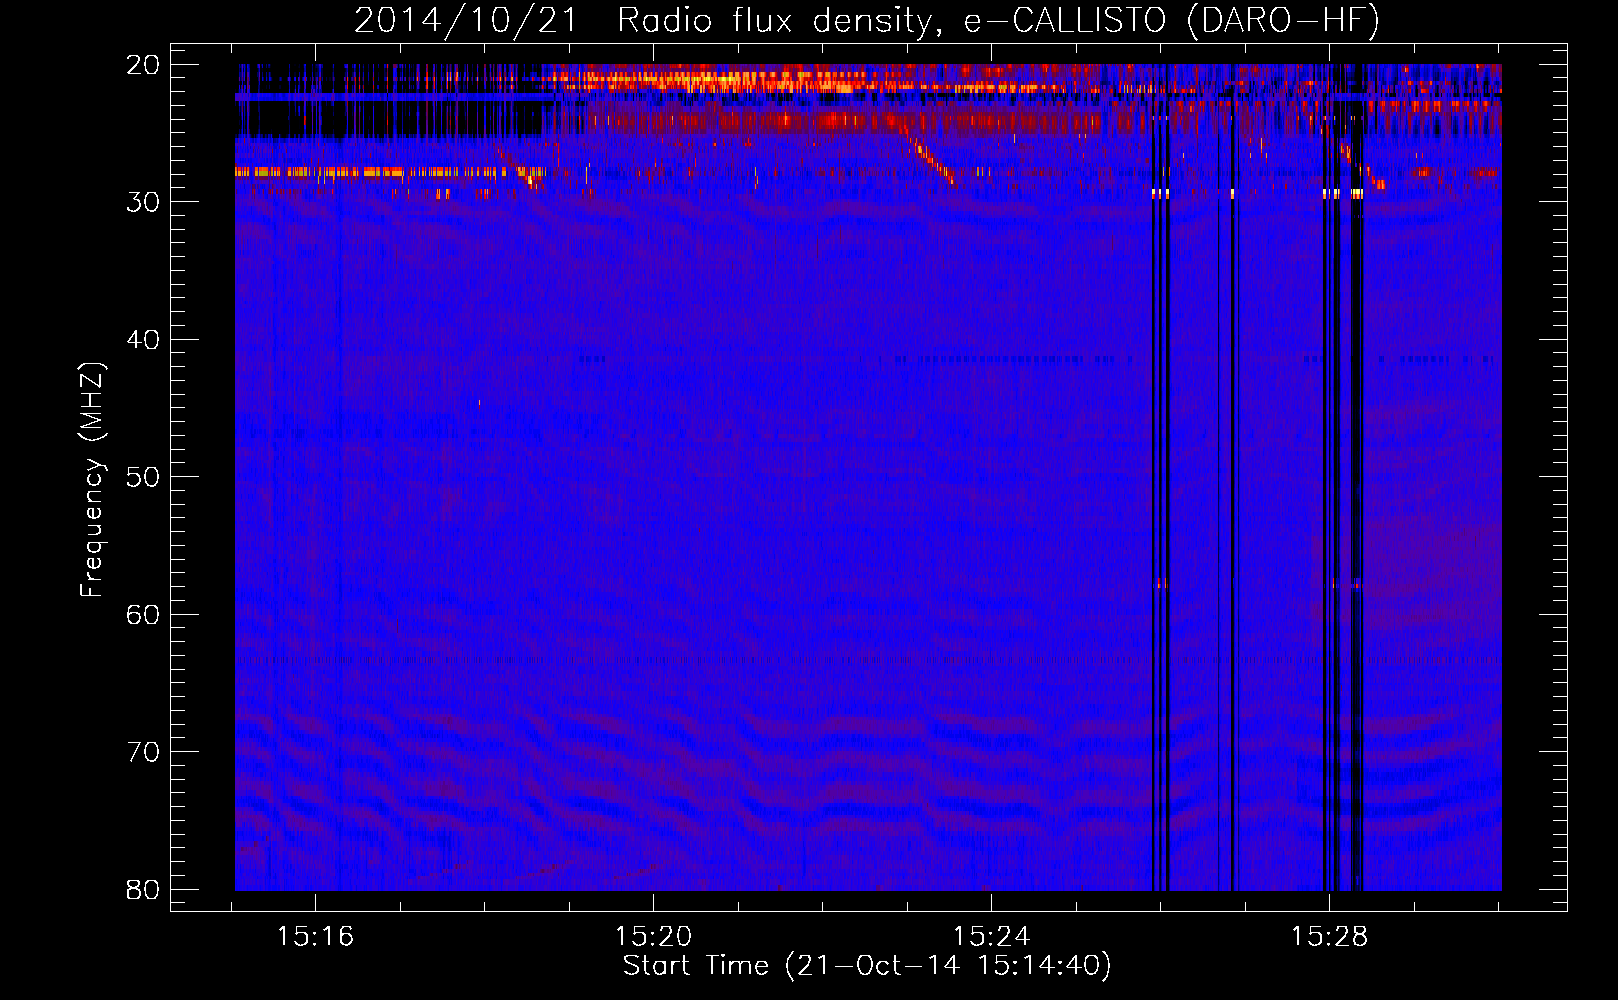The height and width of the screenshot is (1000, 1618).
Task: Click the 'Start Time (21-Oct-14 15:14:40)' label
Action: [x=867, y=966]
